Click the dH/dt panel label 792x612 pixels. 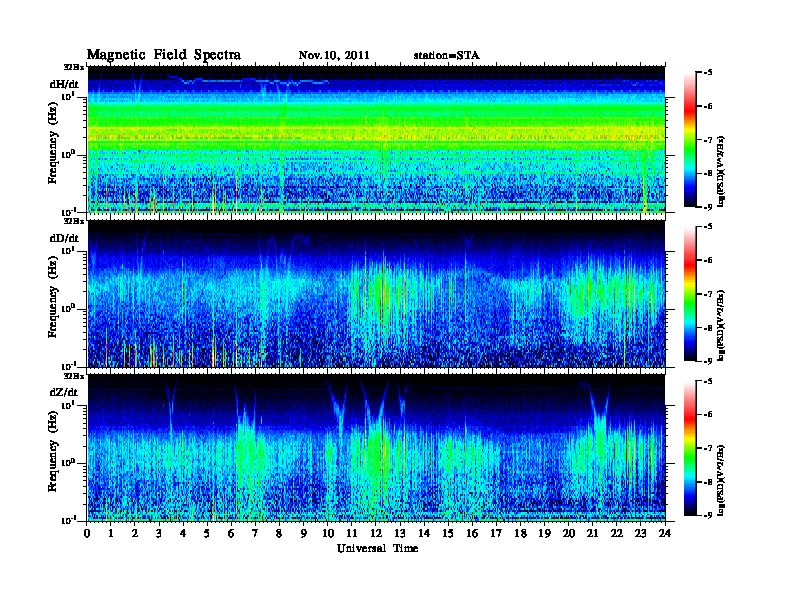tap(64, 84)
